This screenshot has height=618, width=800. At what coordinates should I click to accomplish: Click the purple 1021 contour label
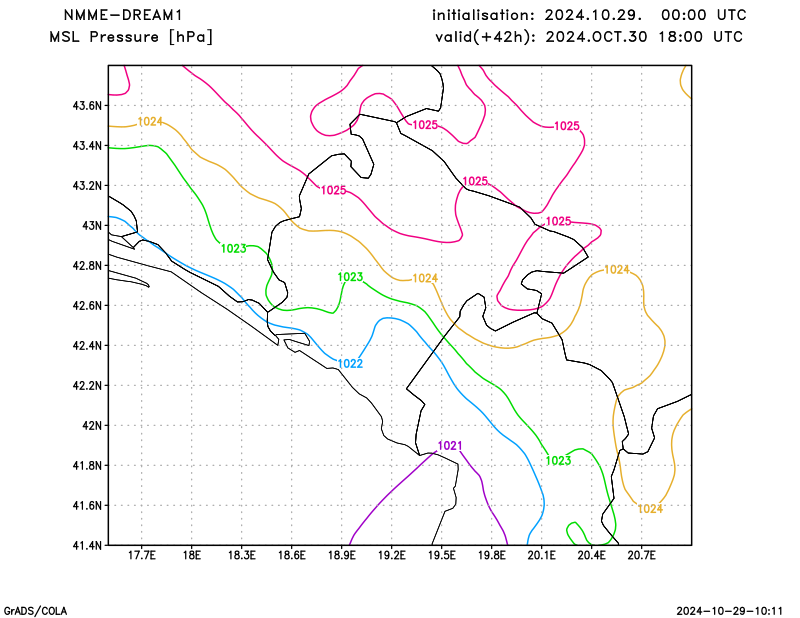tap(450, 446)
